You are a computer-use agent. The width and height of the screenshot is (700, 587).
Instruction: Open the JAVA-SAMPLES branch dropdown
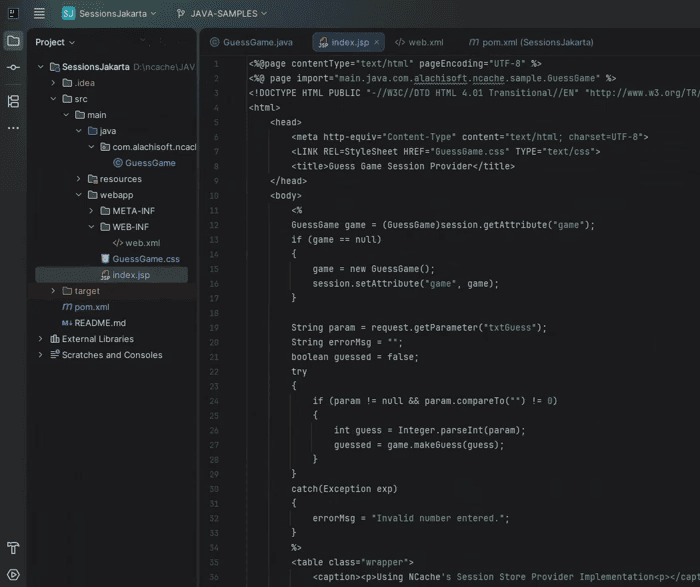click(x=221, y=13)
